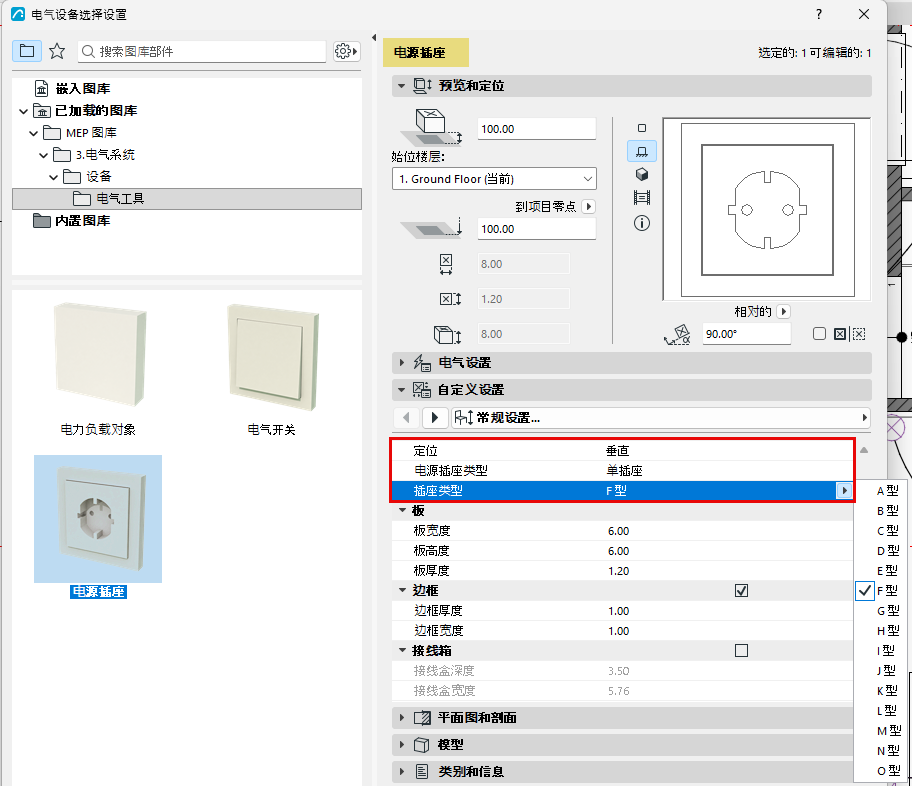The height and width of the screenshot is (786, 912).
Task: Switch preview to 3D view cube icon
Action: pos(642,175)
